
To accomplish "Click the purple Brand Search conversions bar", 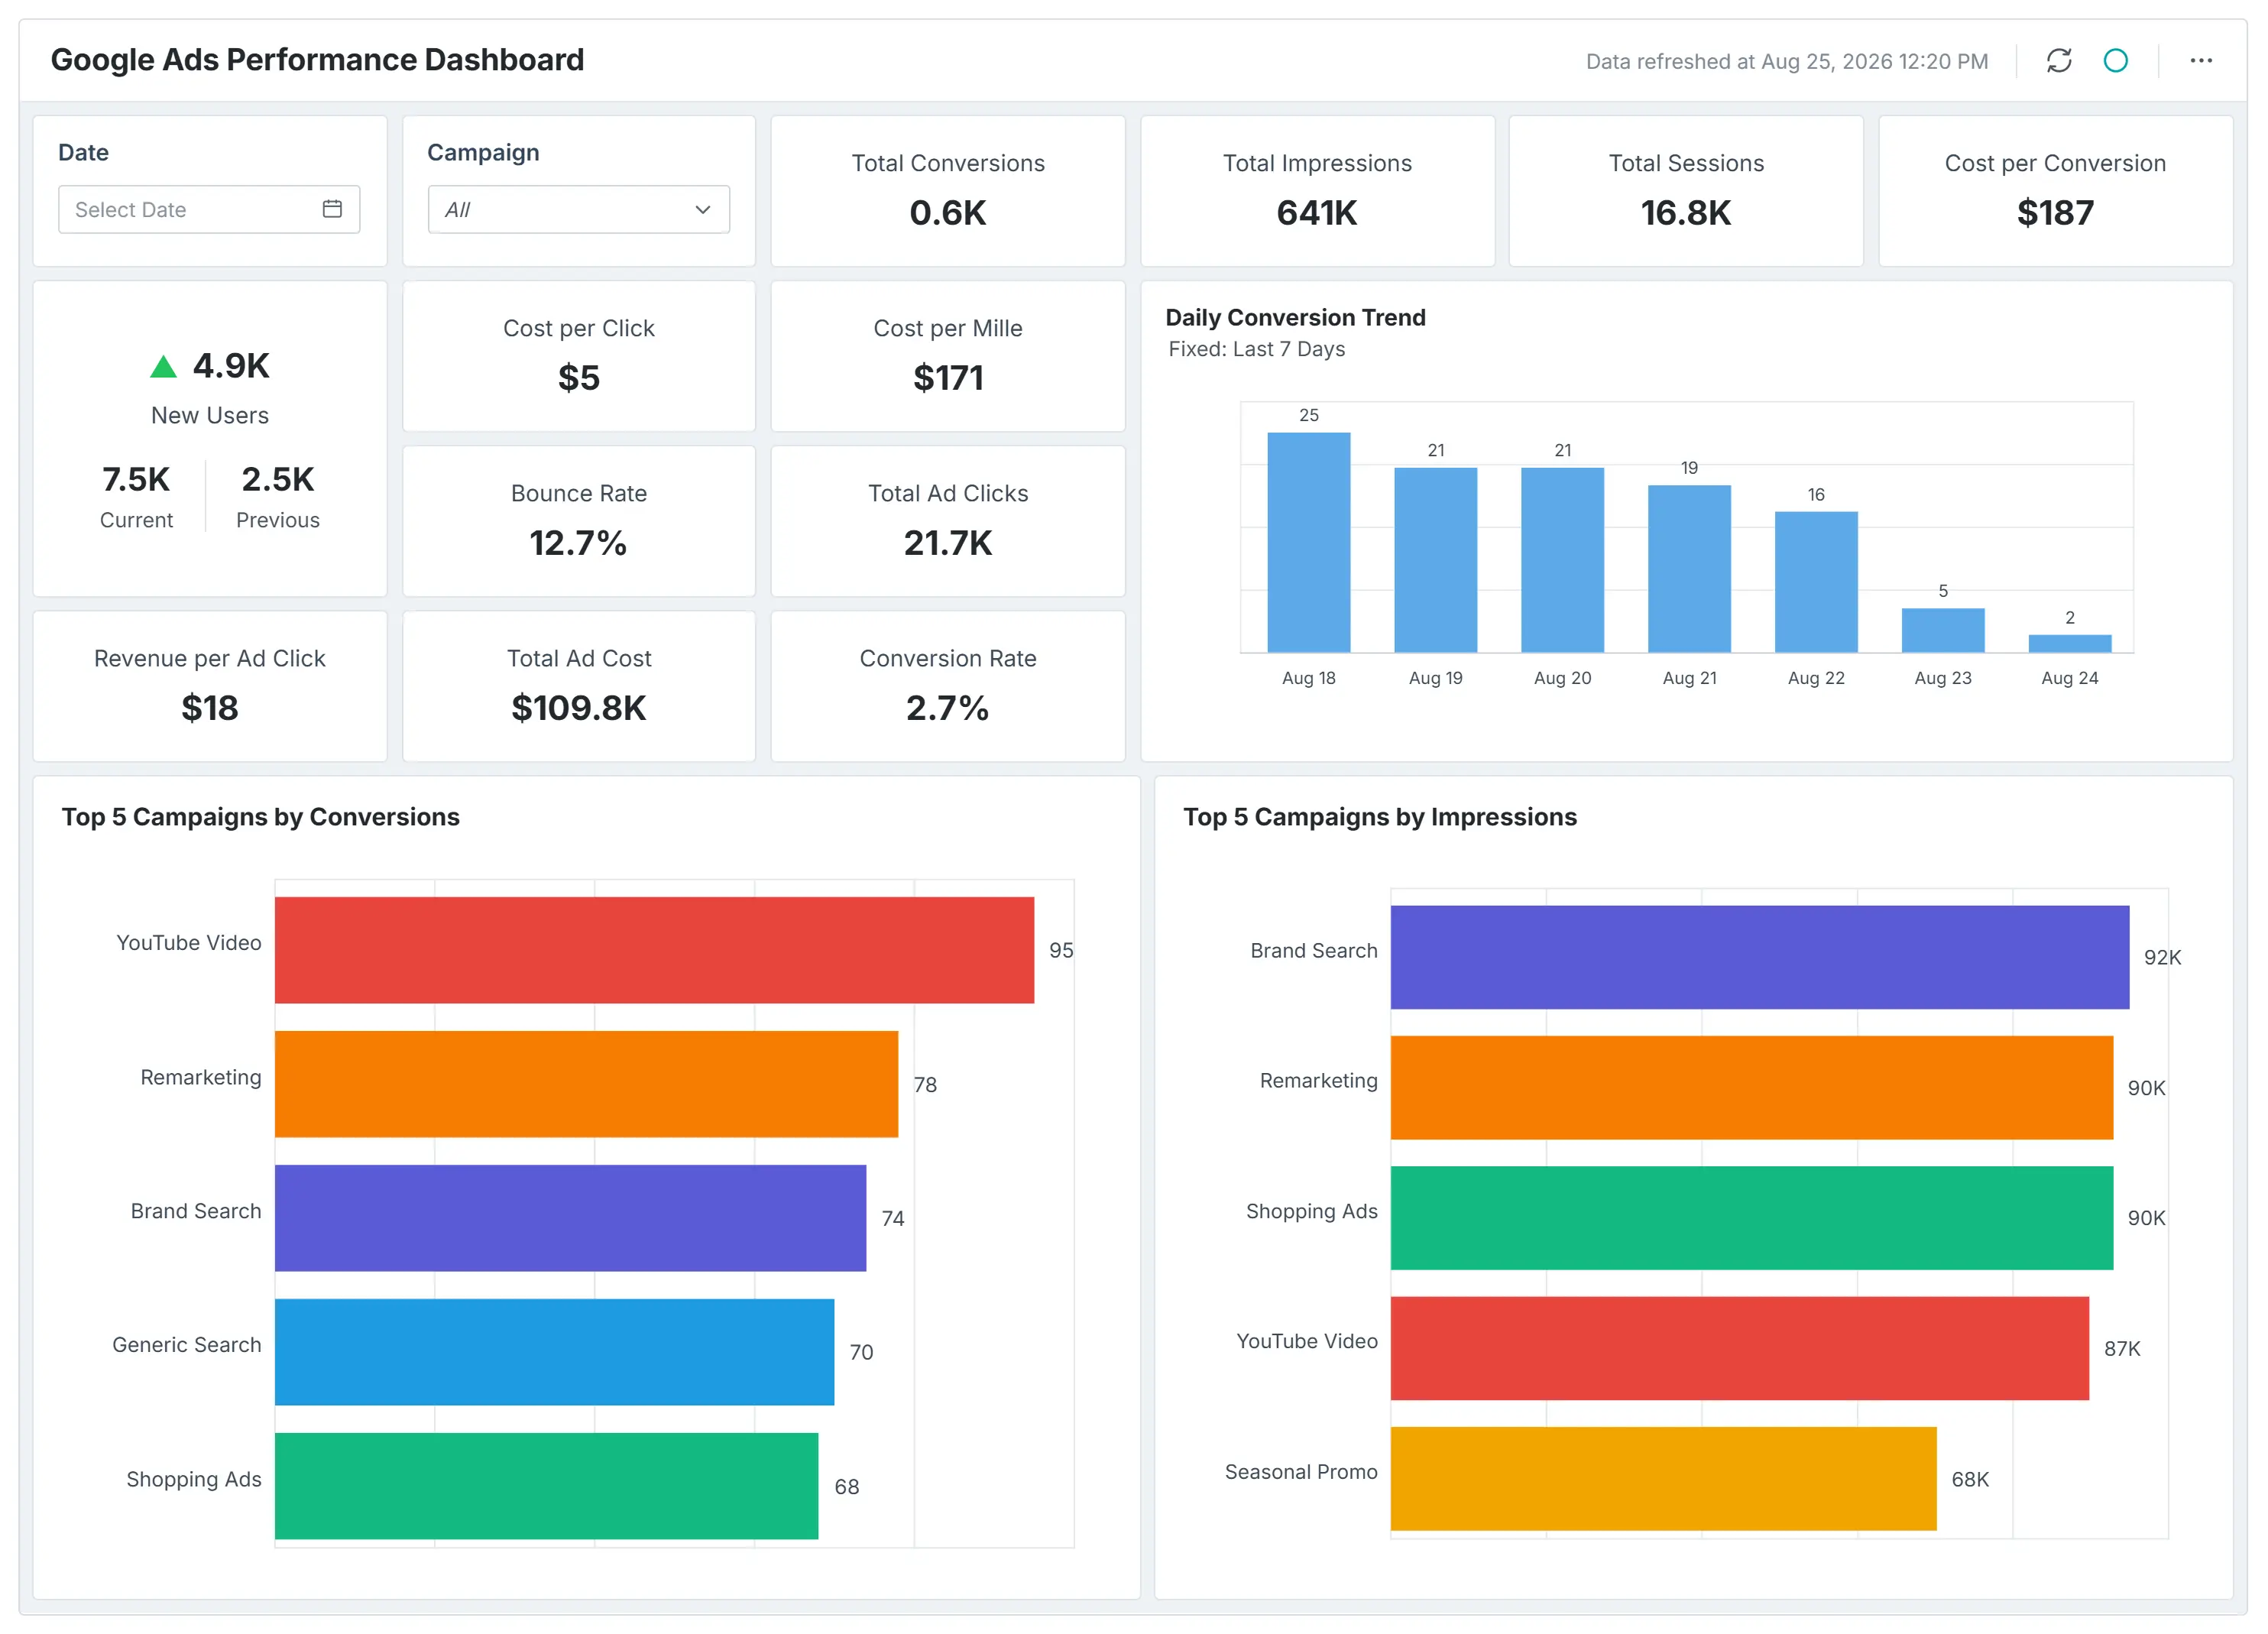I will tap(570, 1218).
